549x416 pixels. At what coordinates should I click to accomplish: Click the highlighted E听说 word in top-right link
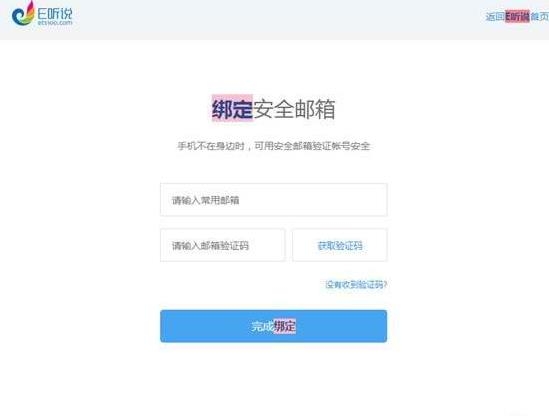click(517, 16)
